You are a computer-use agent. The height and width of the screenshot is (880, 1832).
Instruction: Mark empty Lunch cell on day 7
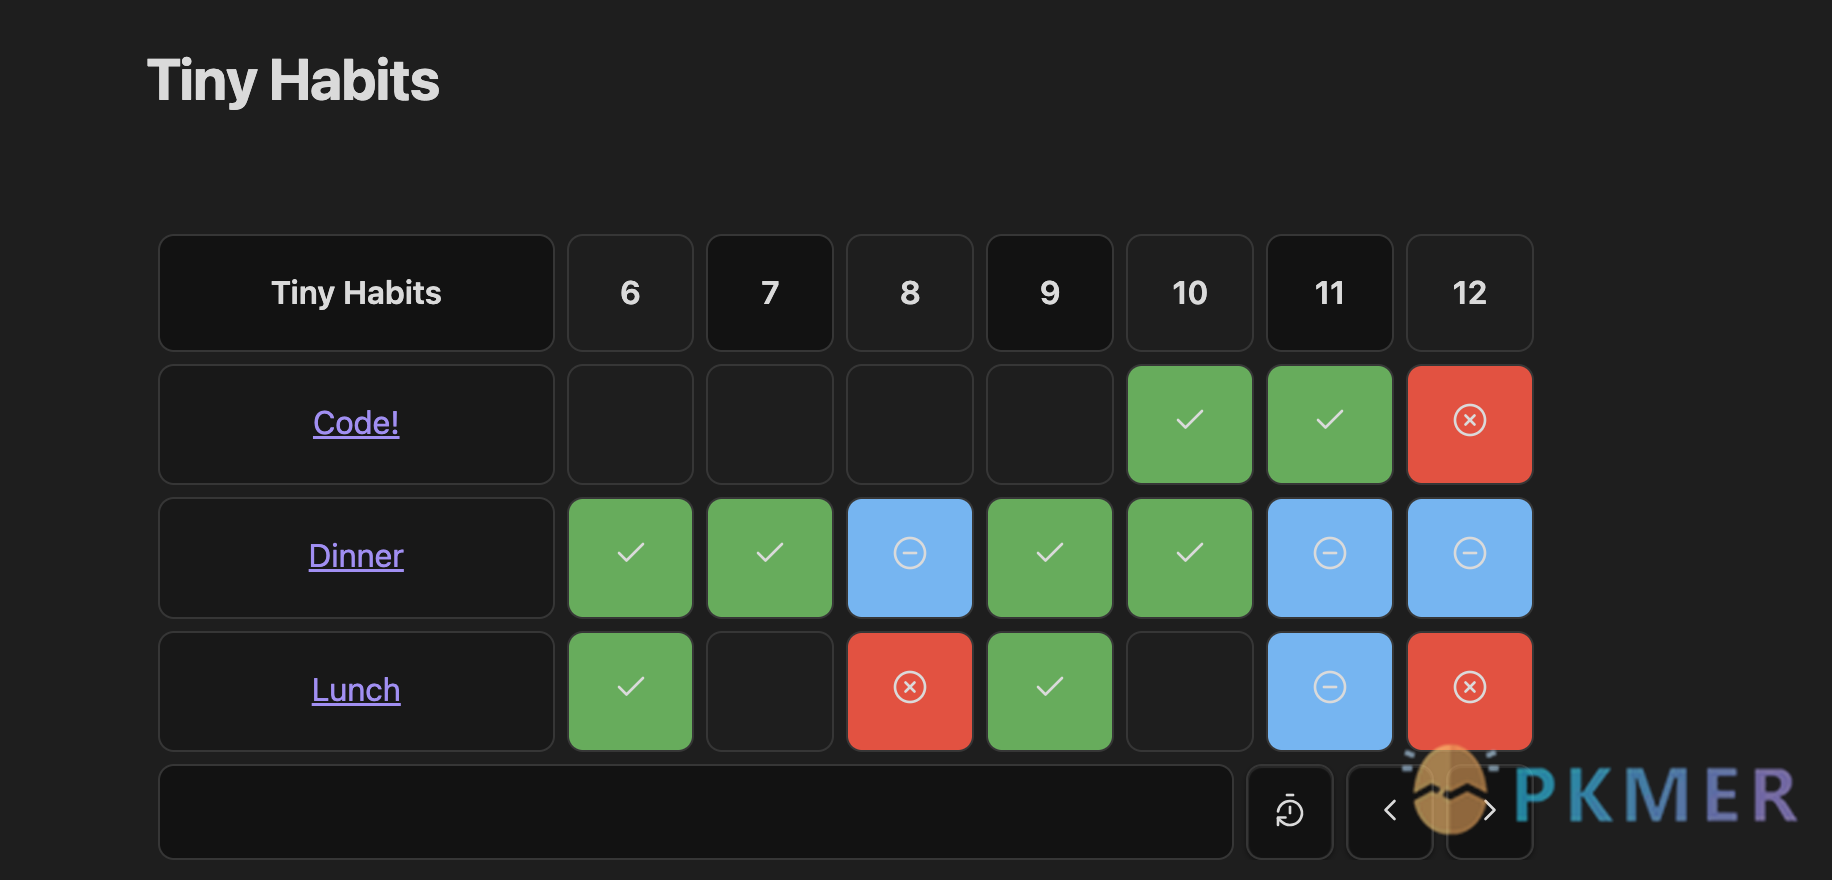770,691
